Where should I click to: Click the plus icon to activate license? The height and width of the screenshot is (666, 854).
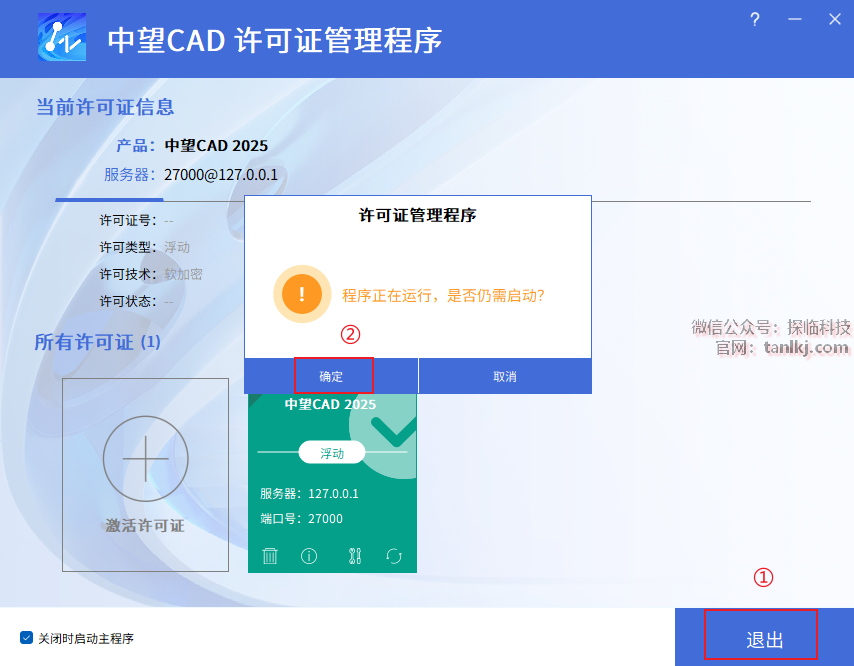pos(145,459)
